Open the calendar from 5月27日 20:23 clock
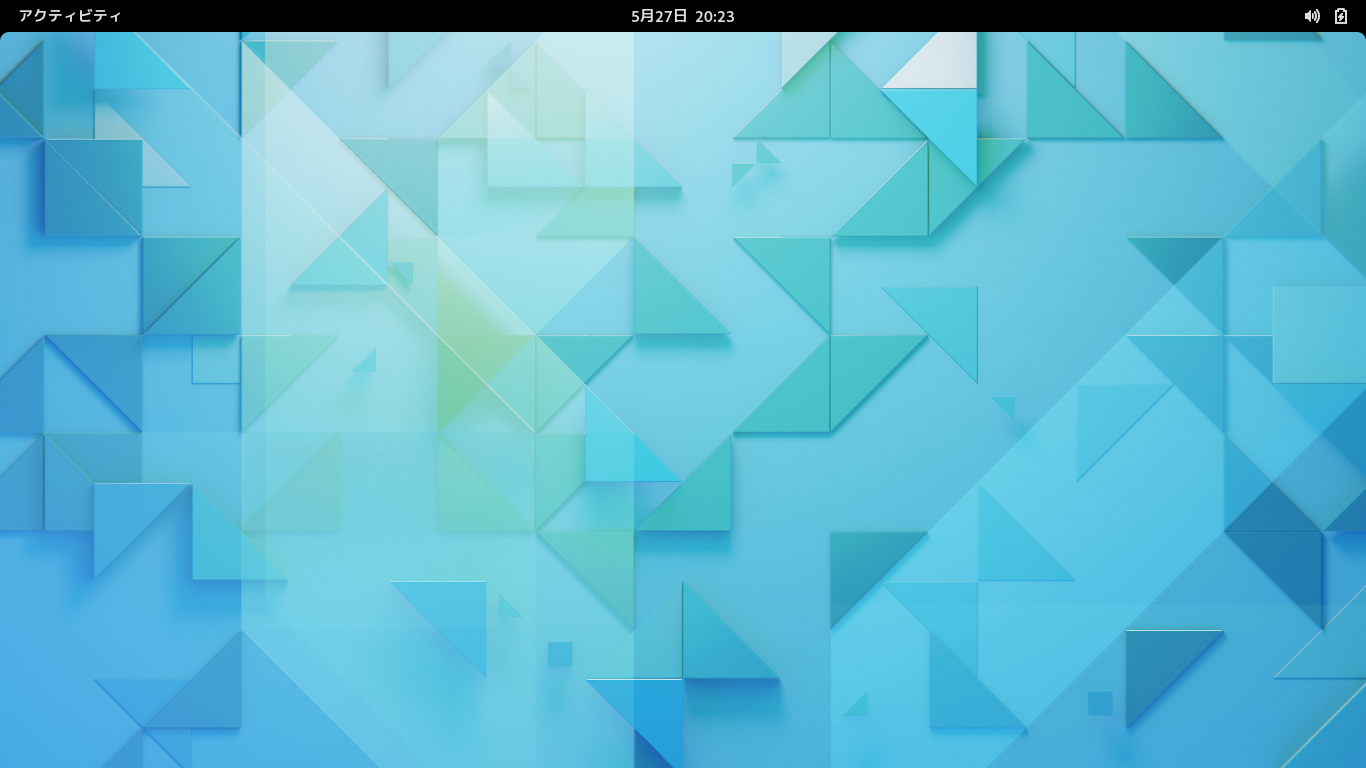Screen dimensions: 1366x768 pos(683,16)
